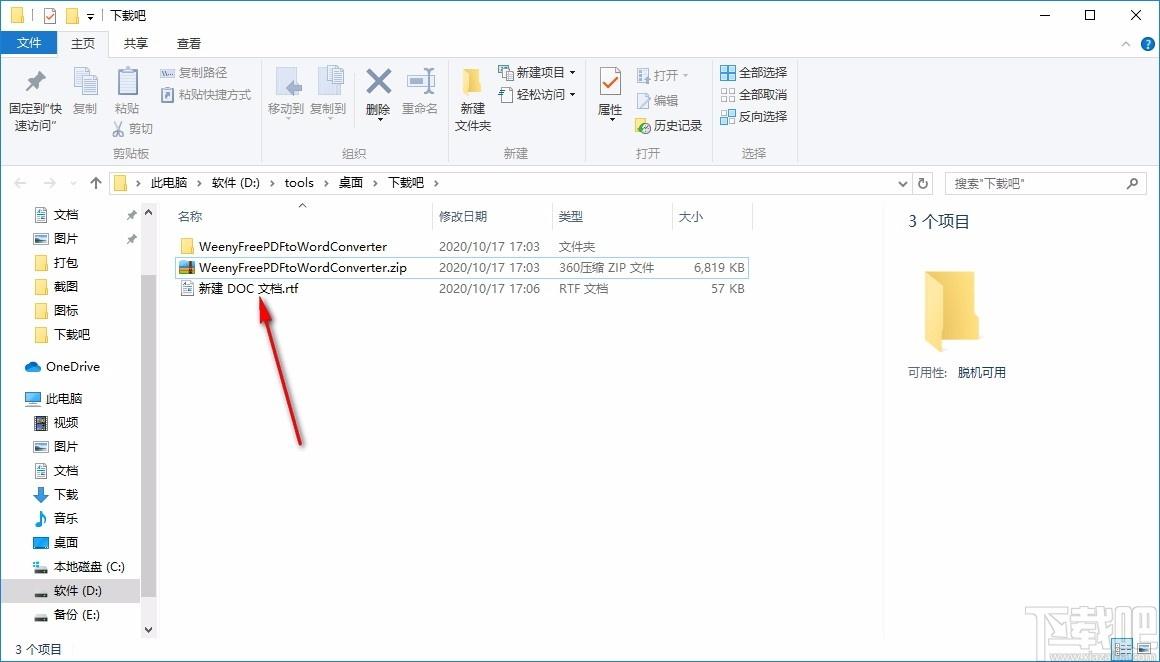Click properties icon in quick access toolbar

50,16
